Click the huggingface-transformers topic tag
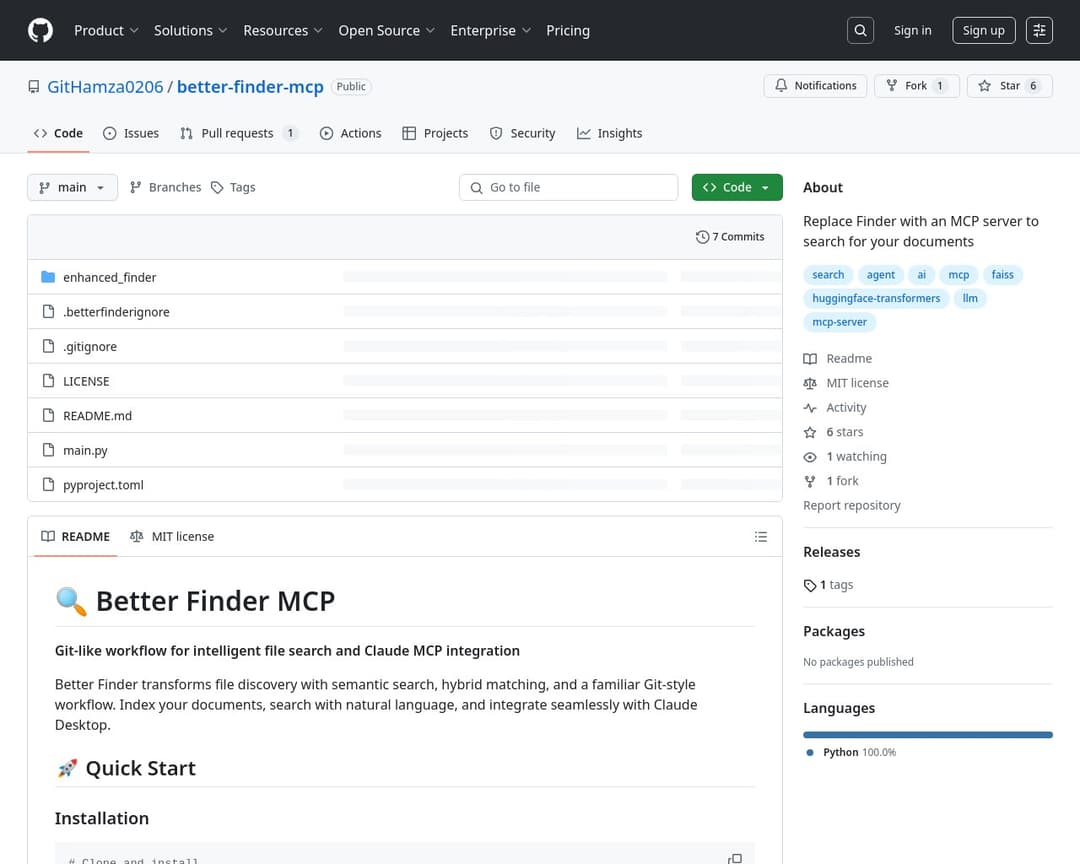Screen dimensions: 1080x864 point(876,298)
